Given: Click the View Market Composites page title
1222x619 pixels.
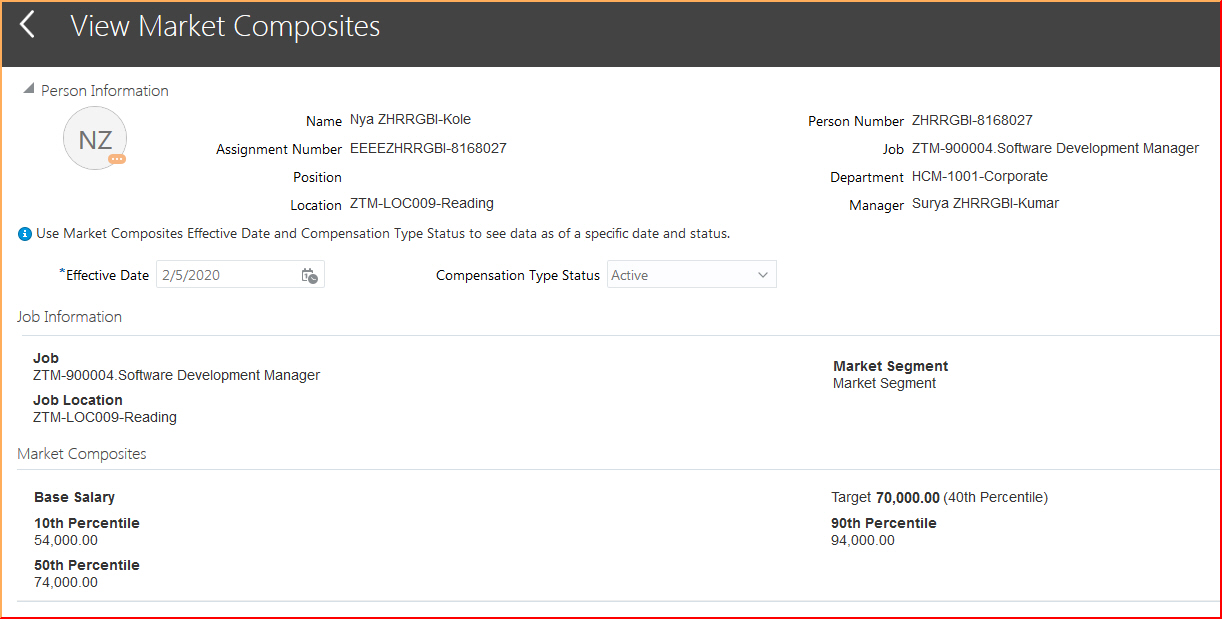Looking at the screenshot, I should pos(225,27).
